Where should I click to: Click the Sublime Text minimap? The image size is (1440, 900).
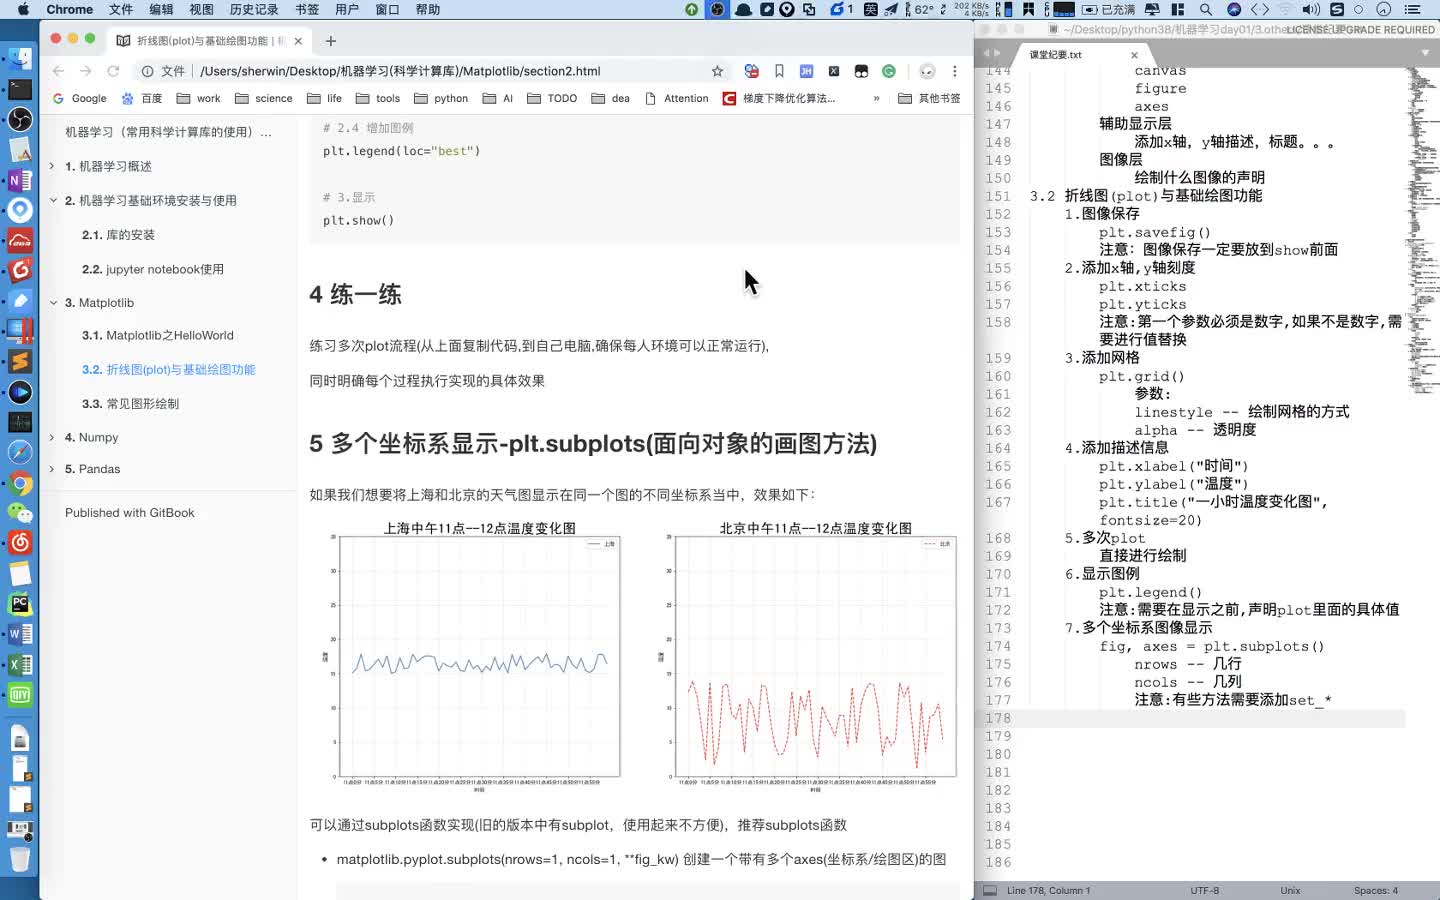(1421, 230)
